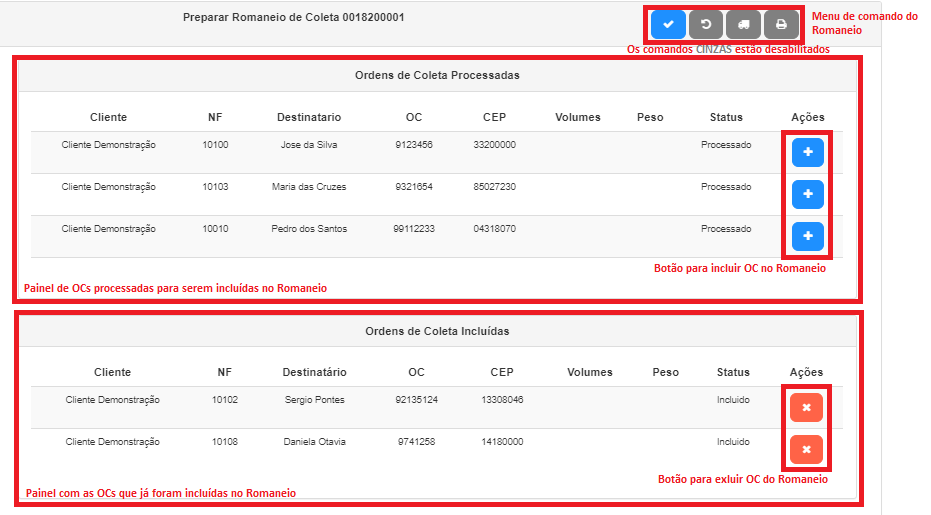
Task: Select the Ordens de Coleta Processadas title
Action: tap(437, 75)
